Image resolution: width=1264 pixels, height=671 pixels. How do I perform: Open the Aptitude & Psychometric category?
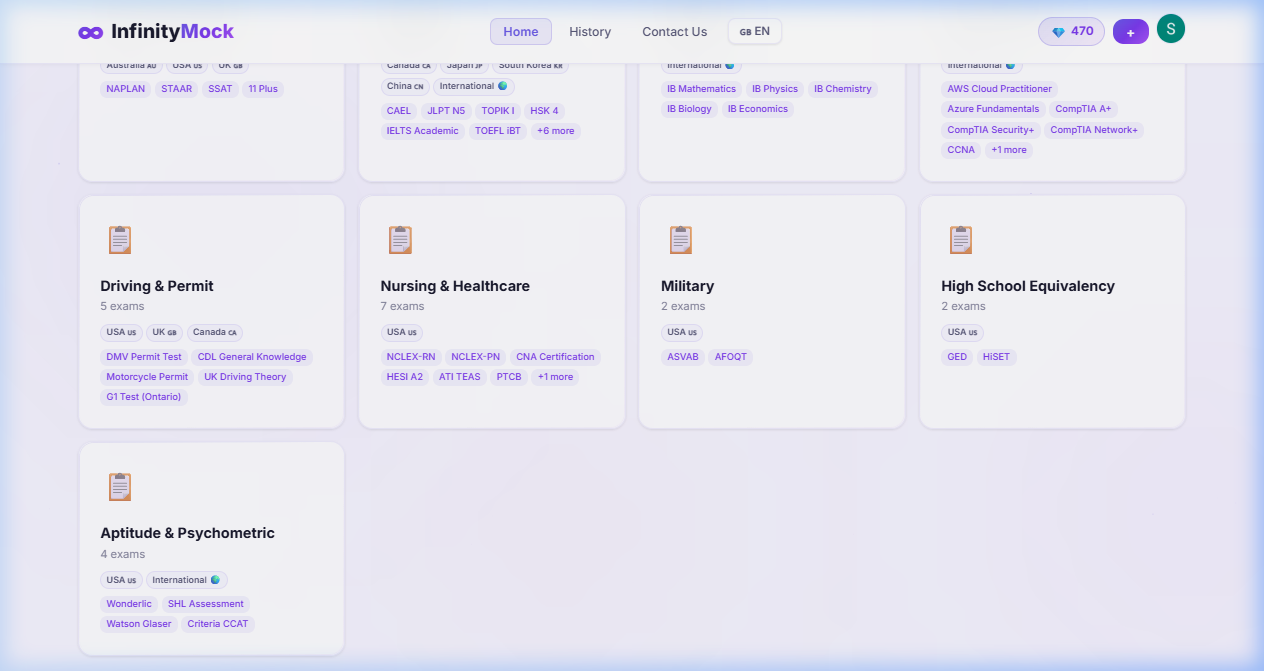pyautogui.click(x=187, y=533)
